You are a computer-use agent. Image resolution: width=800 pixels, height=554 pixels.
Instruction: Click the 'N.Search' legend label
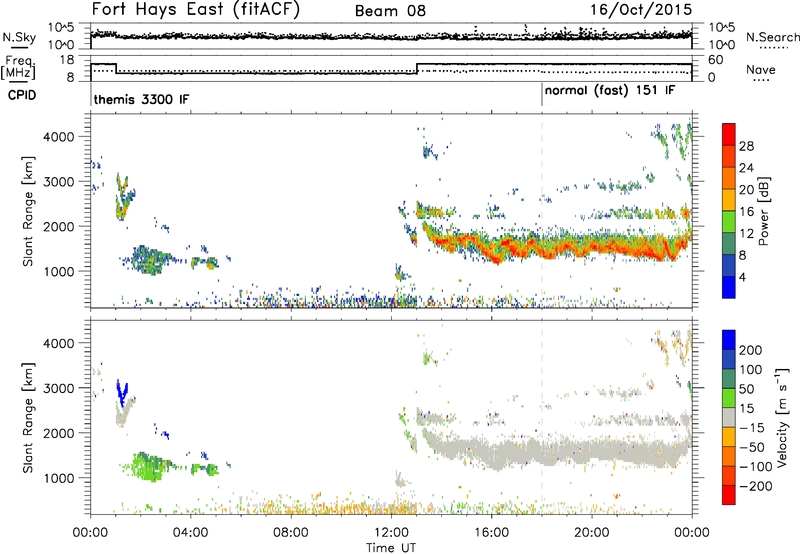[x=772, y=37]
